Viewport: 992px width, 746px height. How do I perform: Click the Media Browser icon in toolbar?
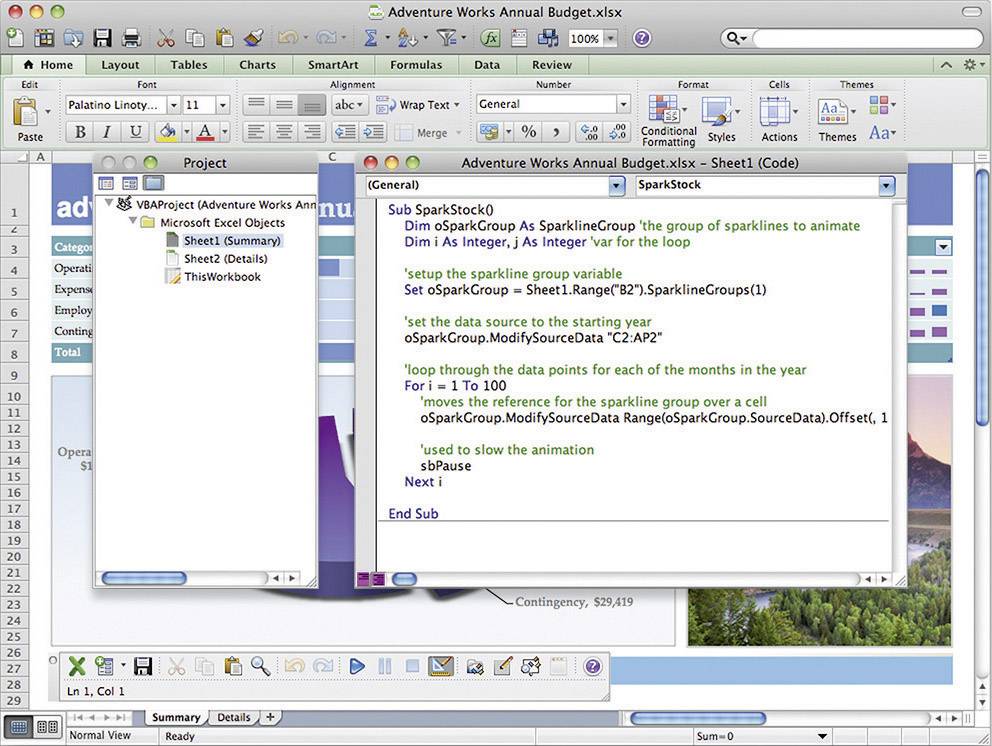pyautogui.click(x=548, y=39)
